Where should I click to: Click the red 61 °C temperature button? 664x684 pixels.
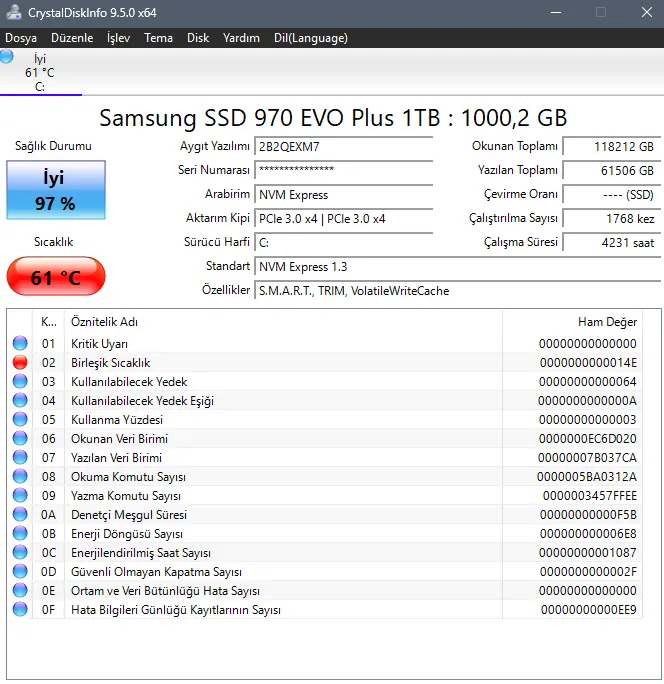56,277
